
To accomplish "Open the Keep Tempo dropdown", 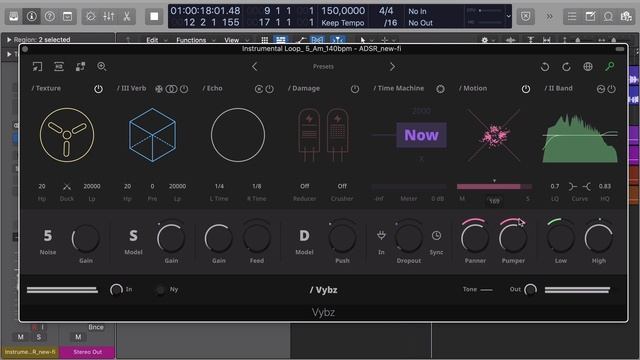I will point(343,23).
